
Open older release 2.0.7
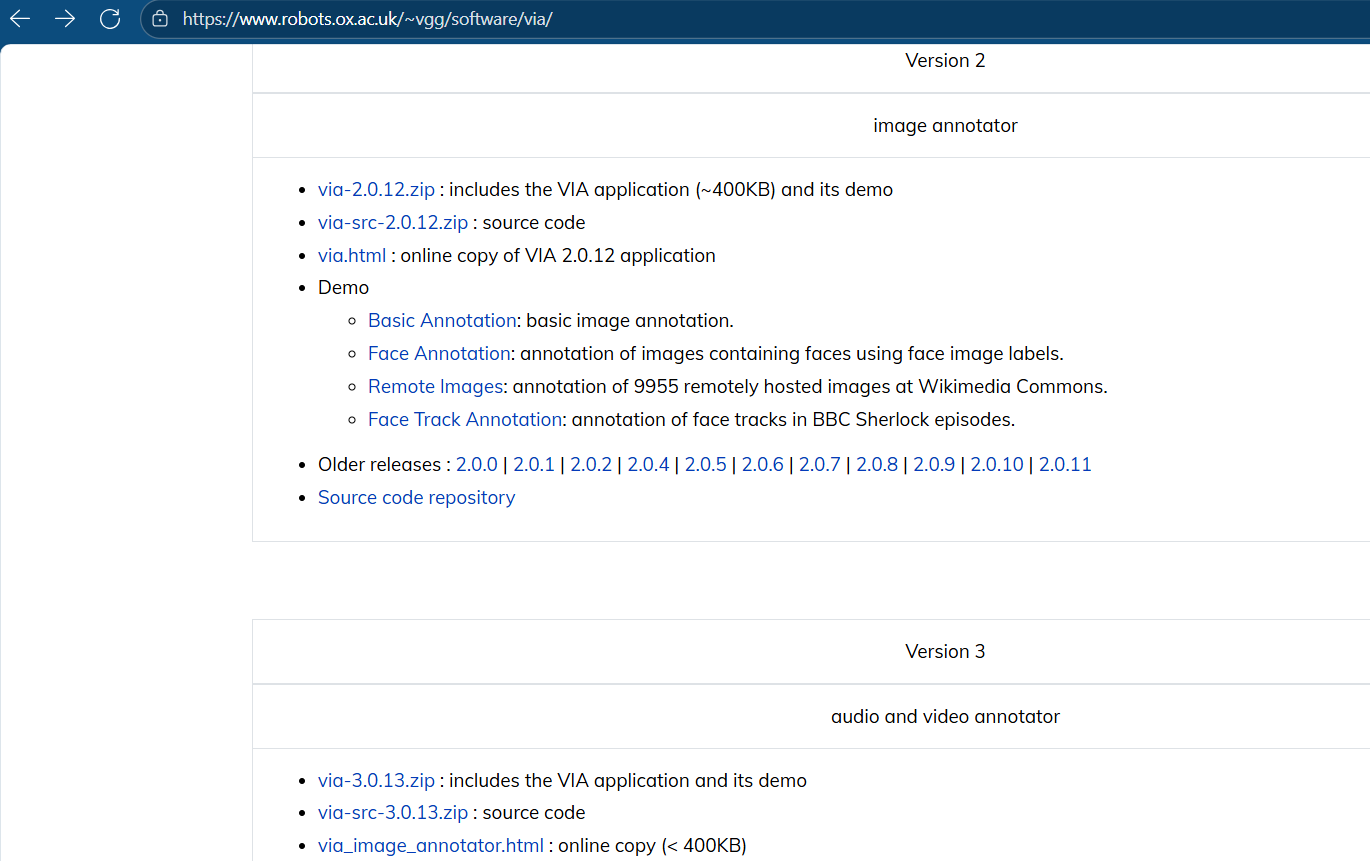click(x=820, y=464)
